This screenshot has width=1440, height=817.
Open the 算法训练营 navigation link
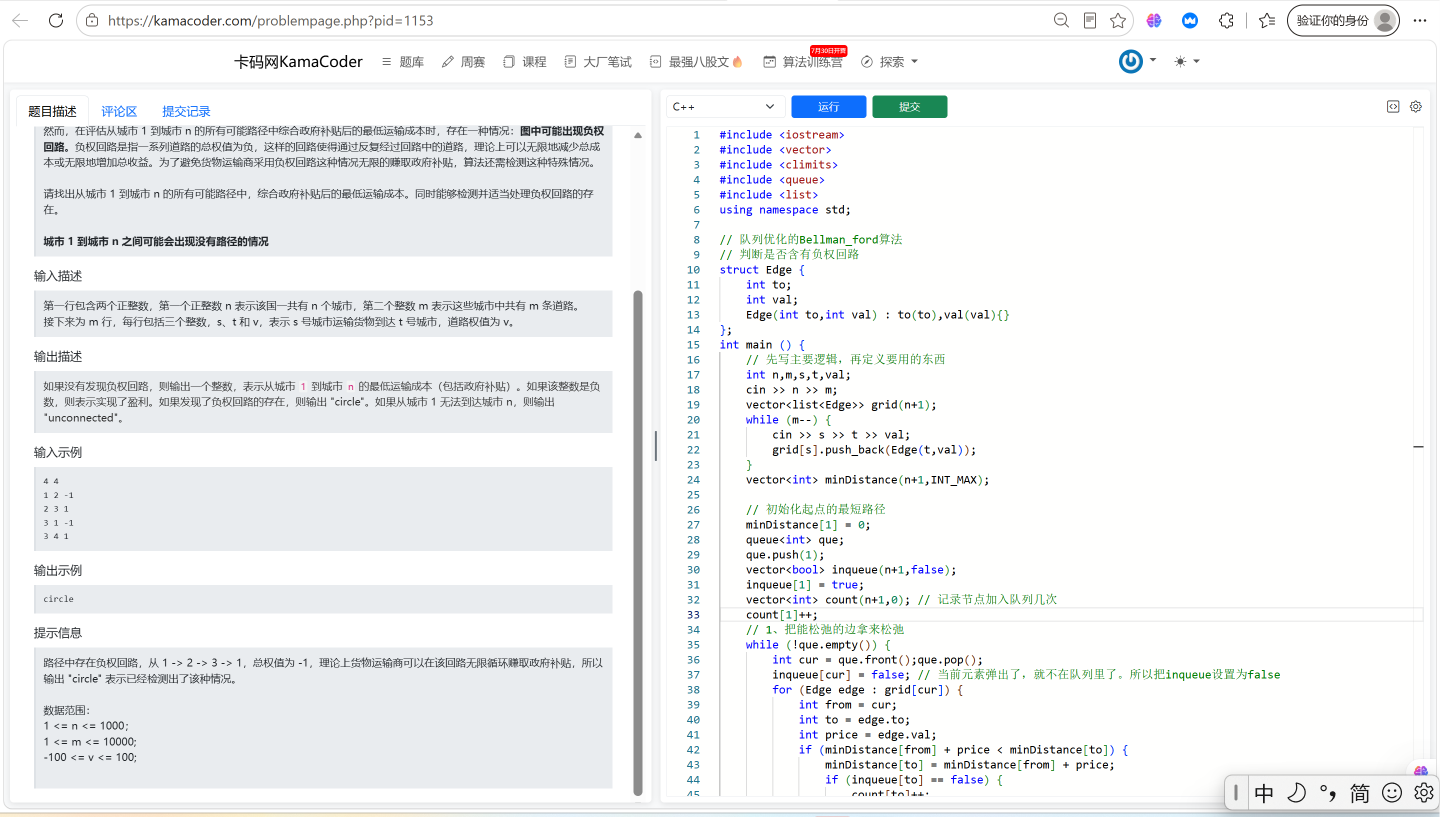[x=802, y=62]
